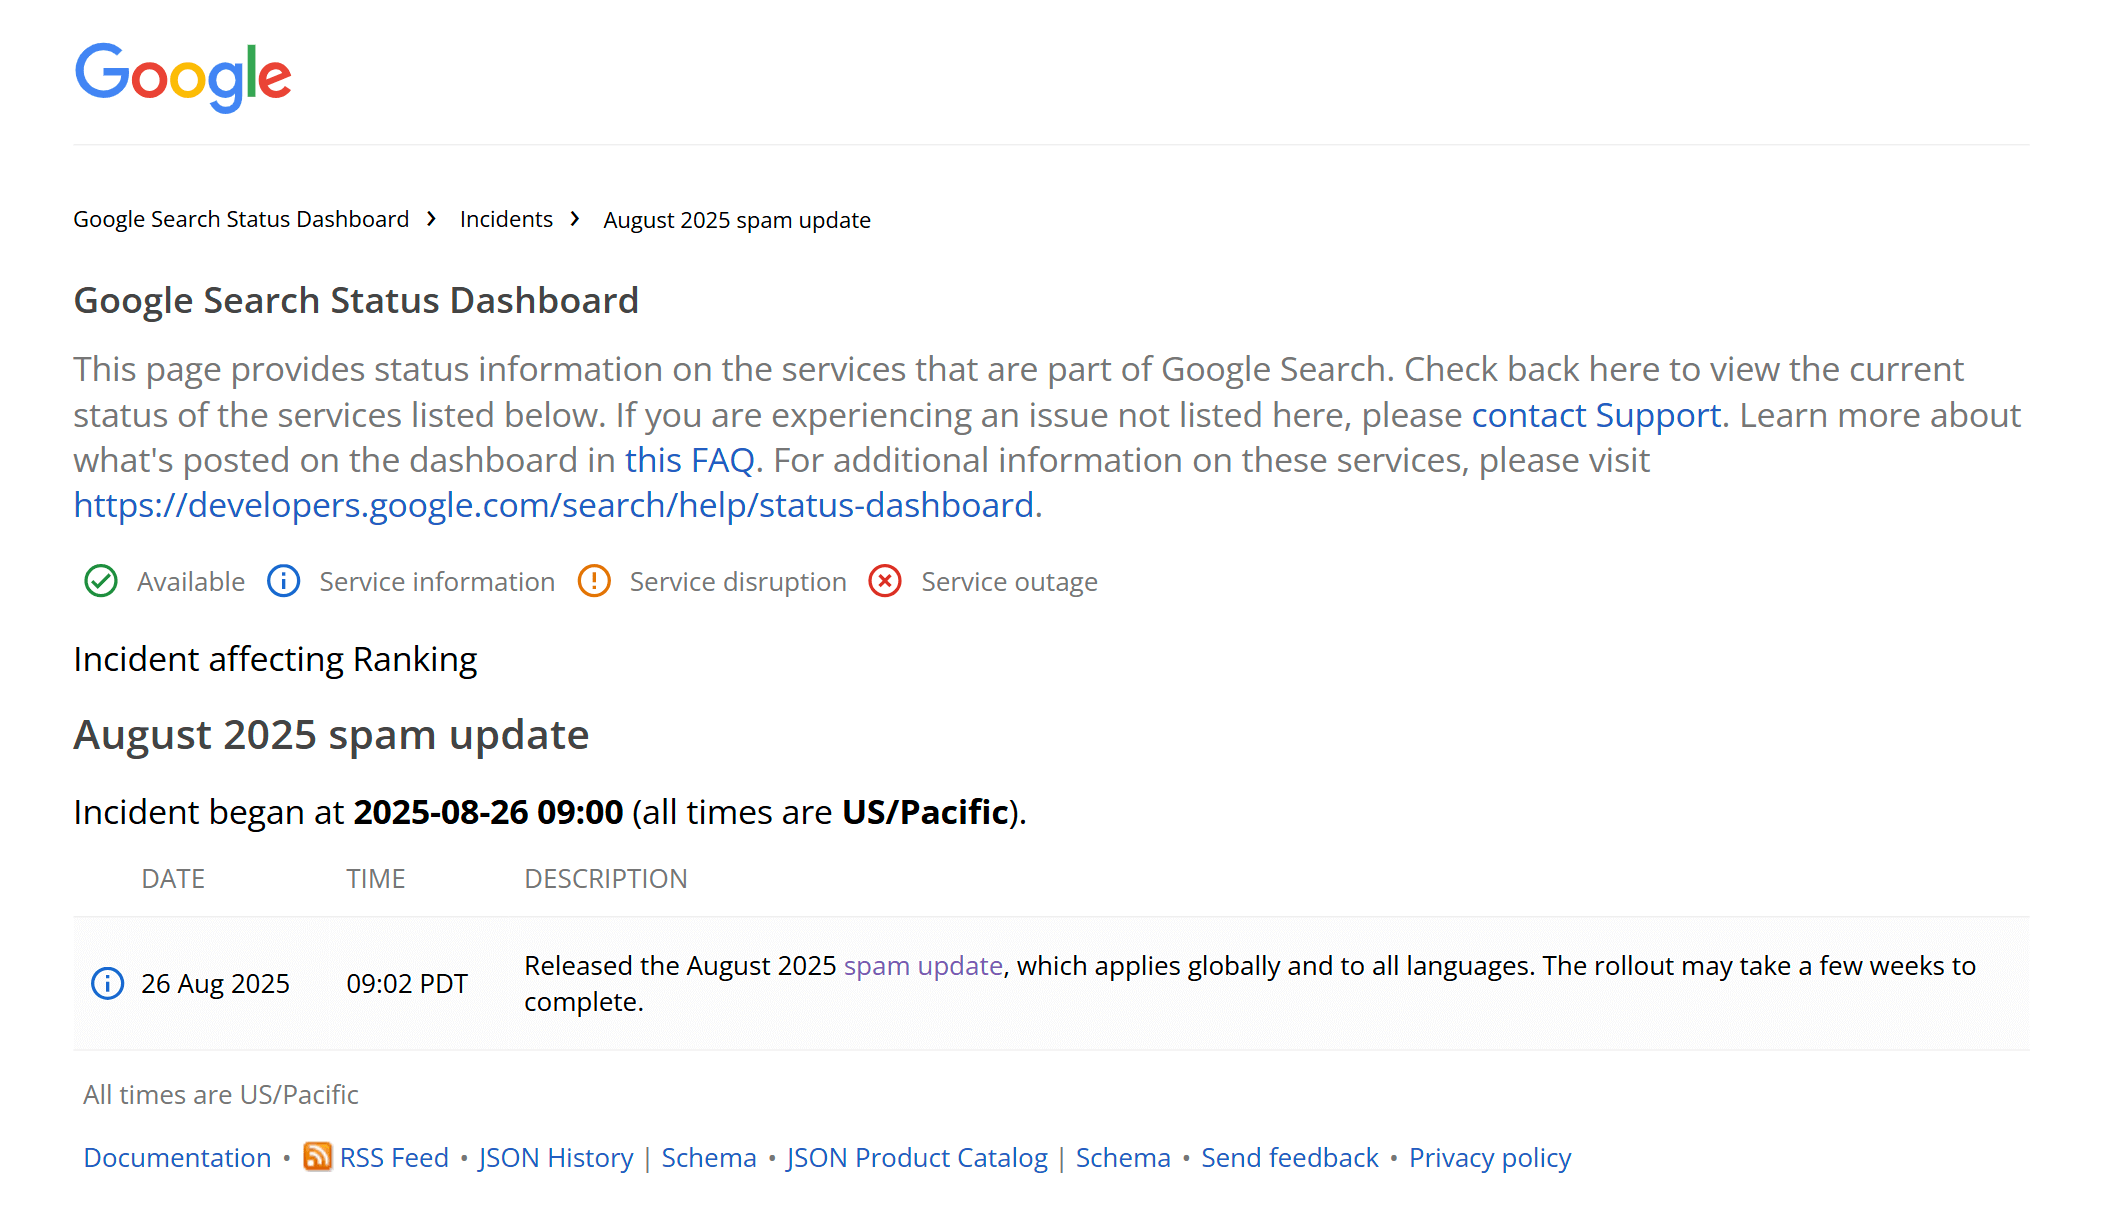
Task: Select the August 2025 spam update breadcrumb
Action: (x=737, y=219)
